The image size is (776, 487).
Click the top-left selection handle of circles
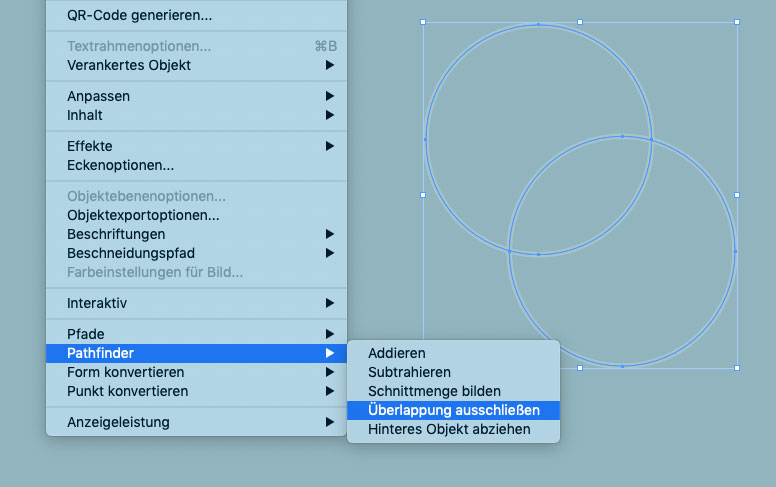pos(423,22)
